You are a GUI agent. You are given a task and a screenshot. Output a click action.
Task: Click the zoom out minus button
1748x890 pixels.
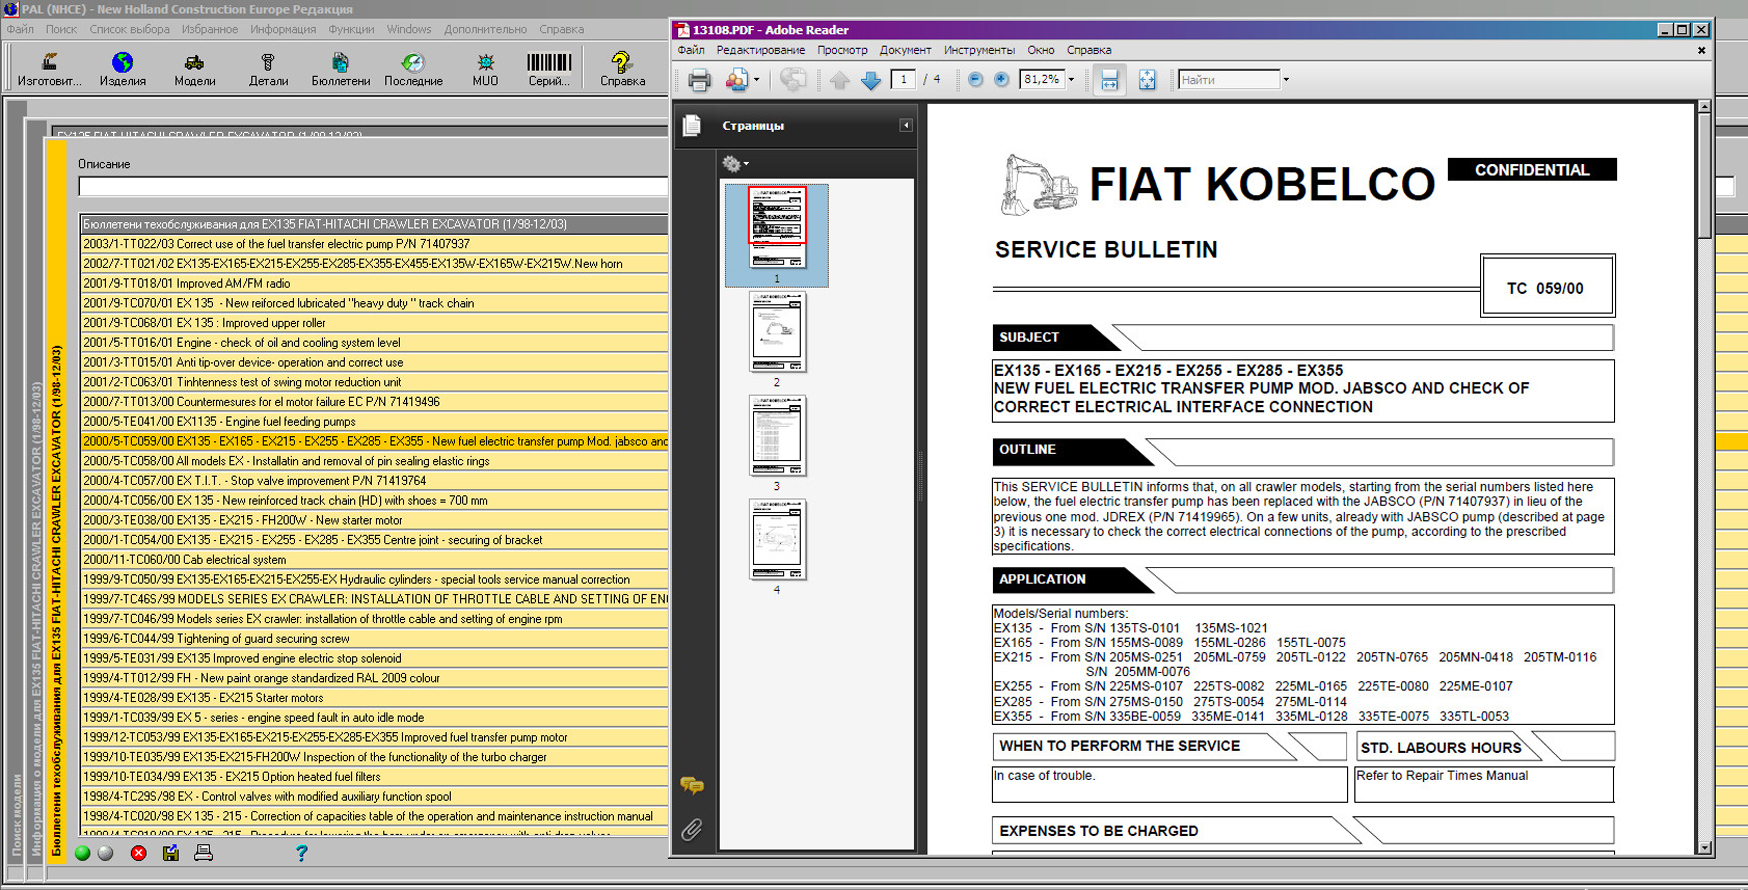975,80
